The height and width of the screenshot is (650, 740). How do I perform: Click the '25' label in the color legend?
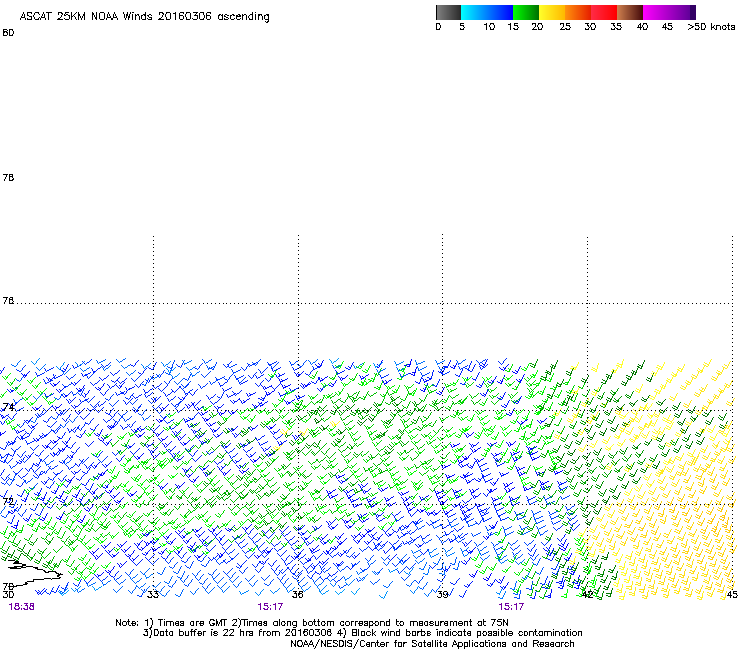click(565, 27)
